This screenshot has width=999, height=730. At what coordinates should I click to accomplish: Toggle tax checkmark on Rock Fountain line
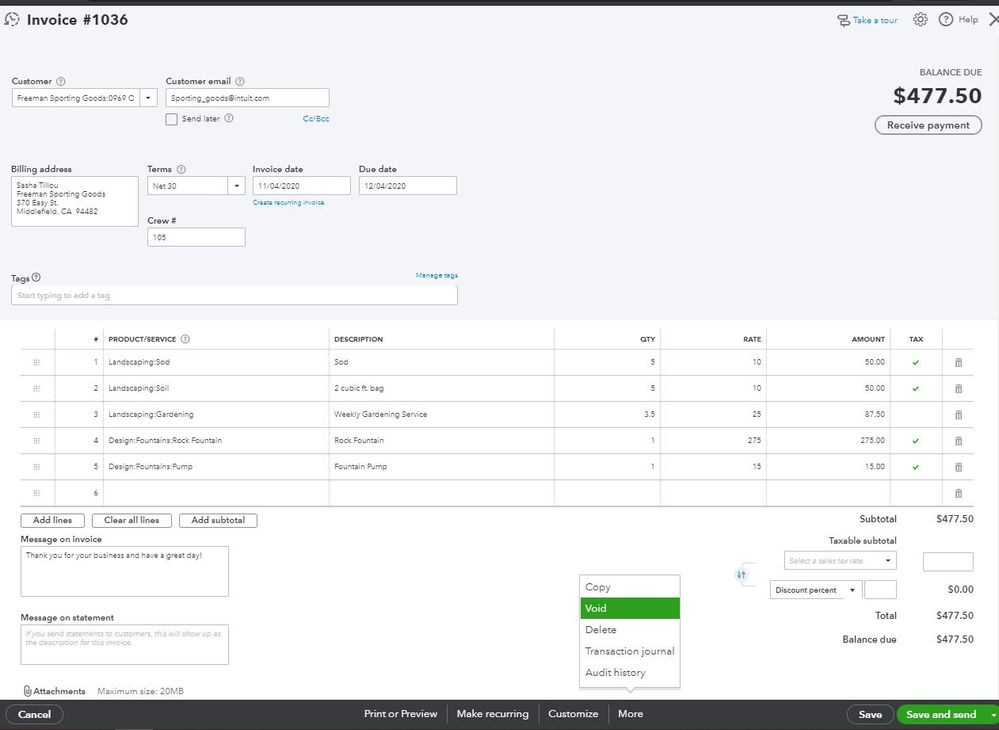916,441
